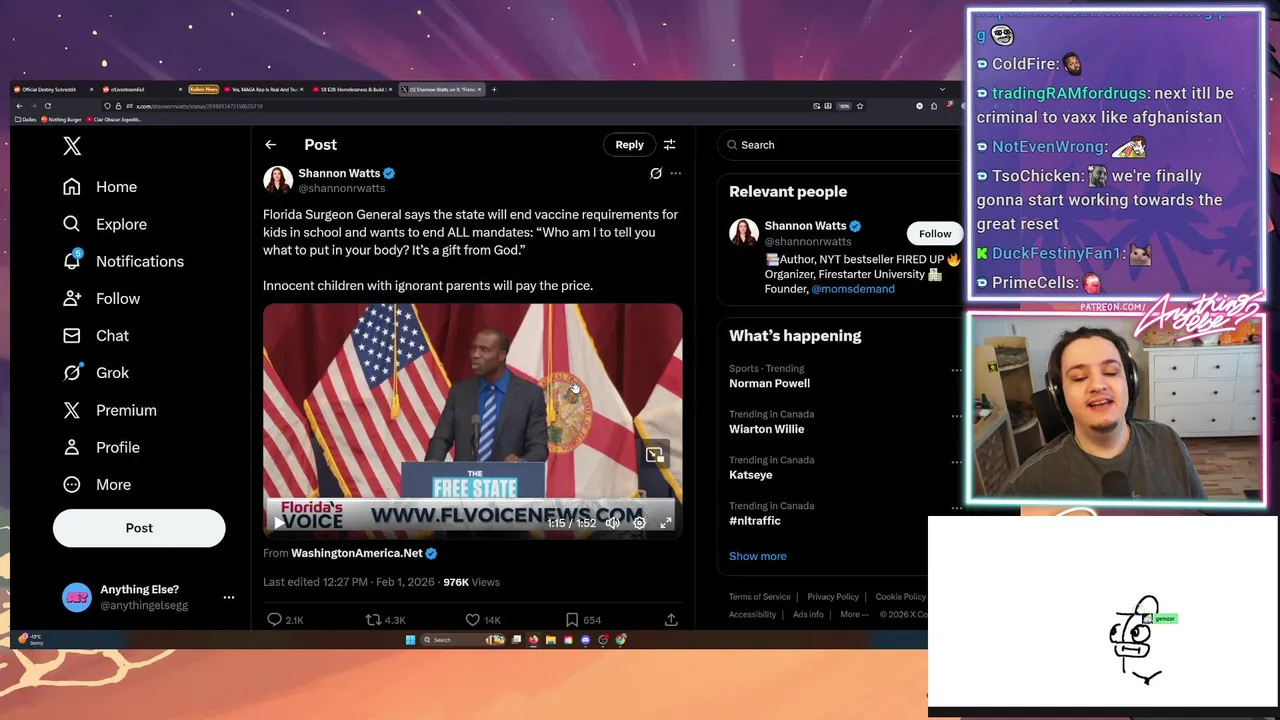
Task: Open the Wiarton Willie trending topic
Action: (766, 429)
